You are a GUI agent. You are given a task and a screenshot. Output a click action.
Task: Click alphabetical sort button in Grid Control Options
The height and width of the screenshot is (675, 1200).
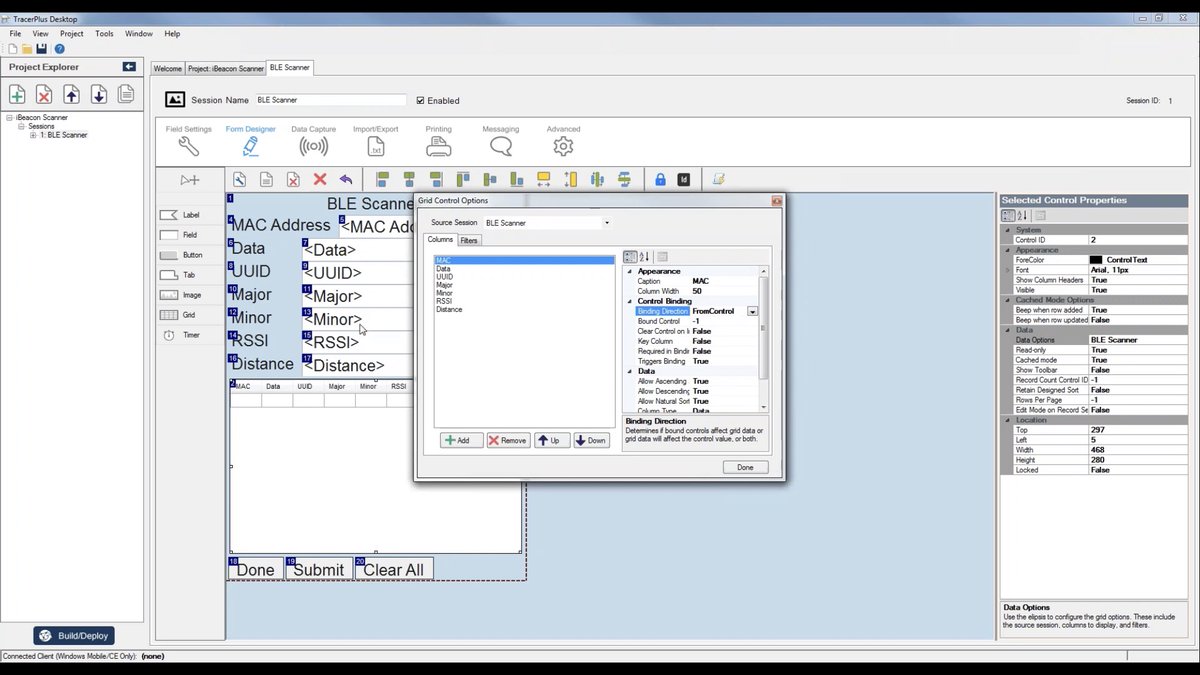[644, 257]
